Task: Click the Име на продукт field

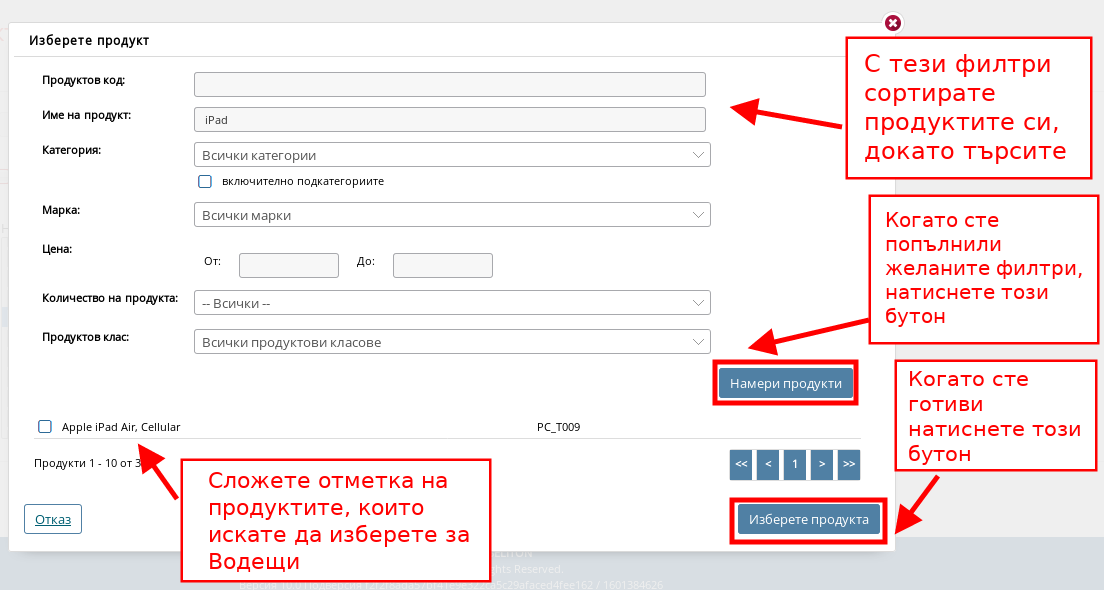Action: [450, 119]
